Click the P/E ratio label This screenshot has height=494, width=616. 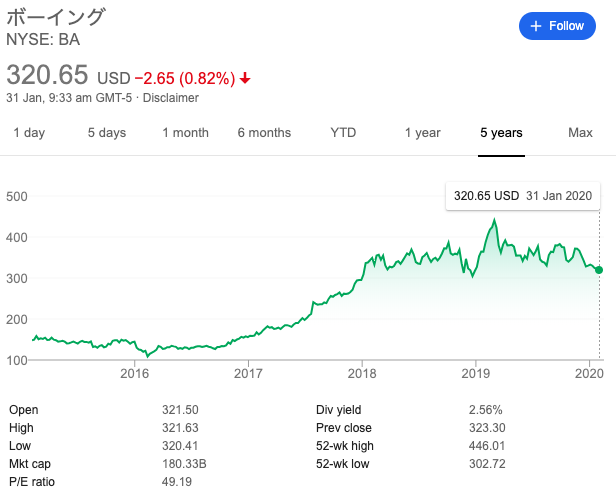pyautogui.click(x=32, y=482)
